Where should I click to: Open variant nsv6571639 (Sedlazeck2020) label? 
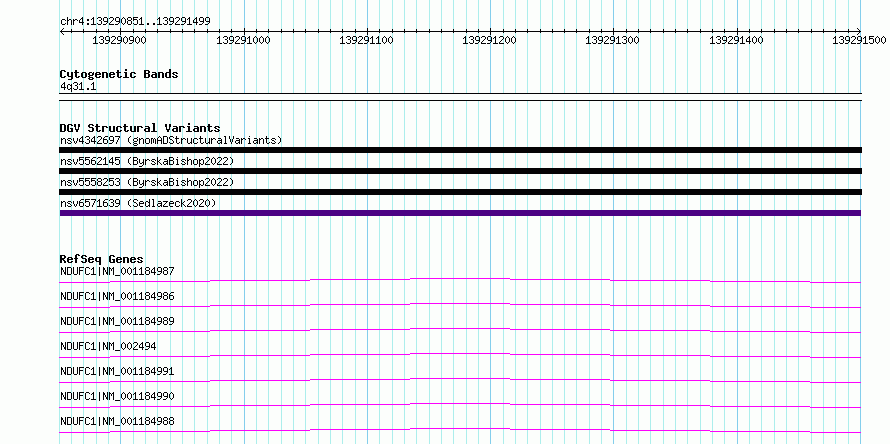(138, 203)
